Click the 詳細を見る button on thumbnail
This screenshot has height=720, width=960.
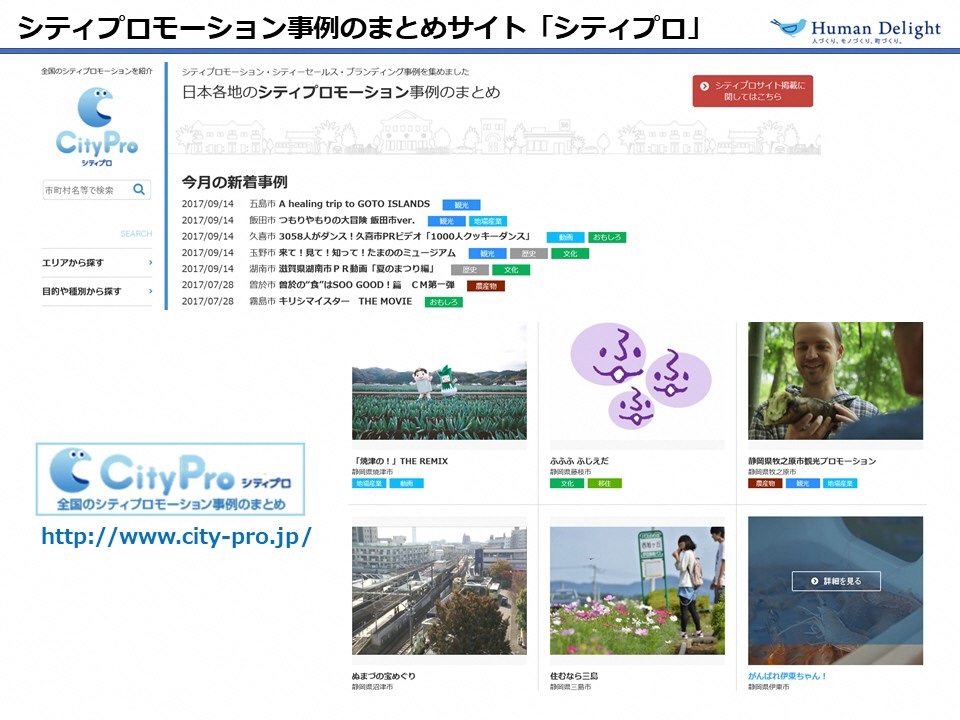click(x=835, y=581)
